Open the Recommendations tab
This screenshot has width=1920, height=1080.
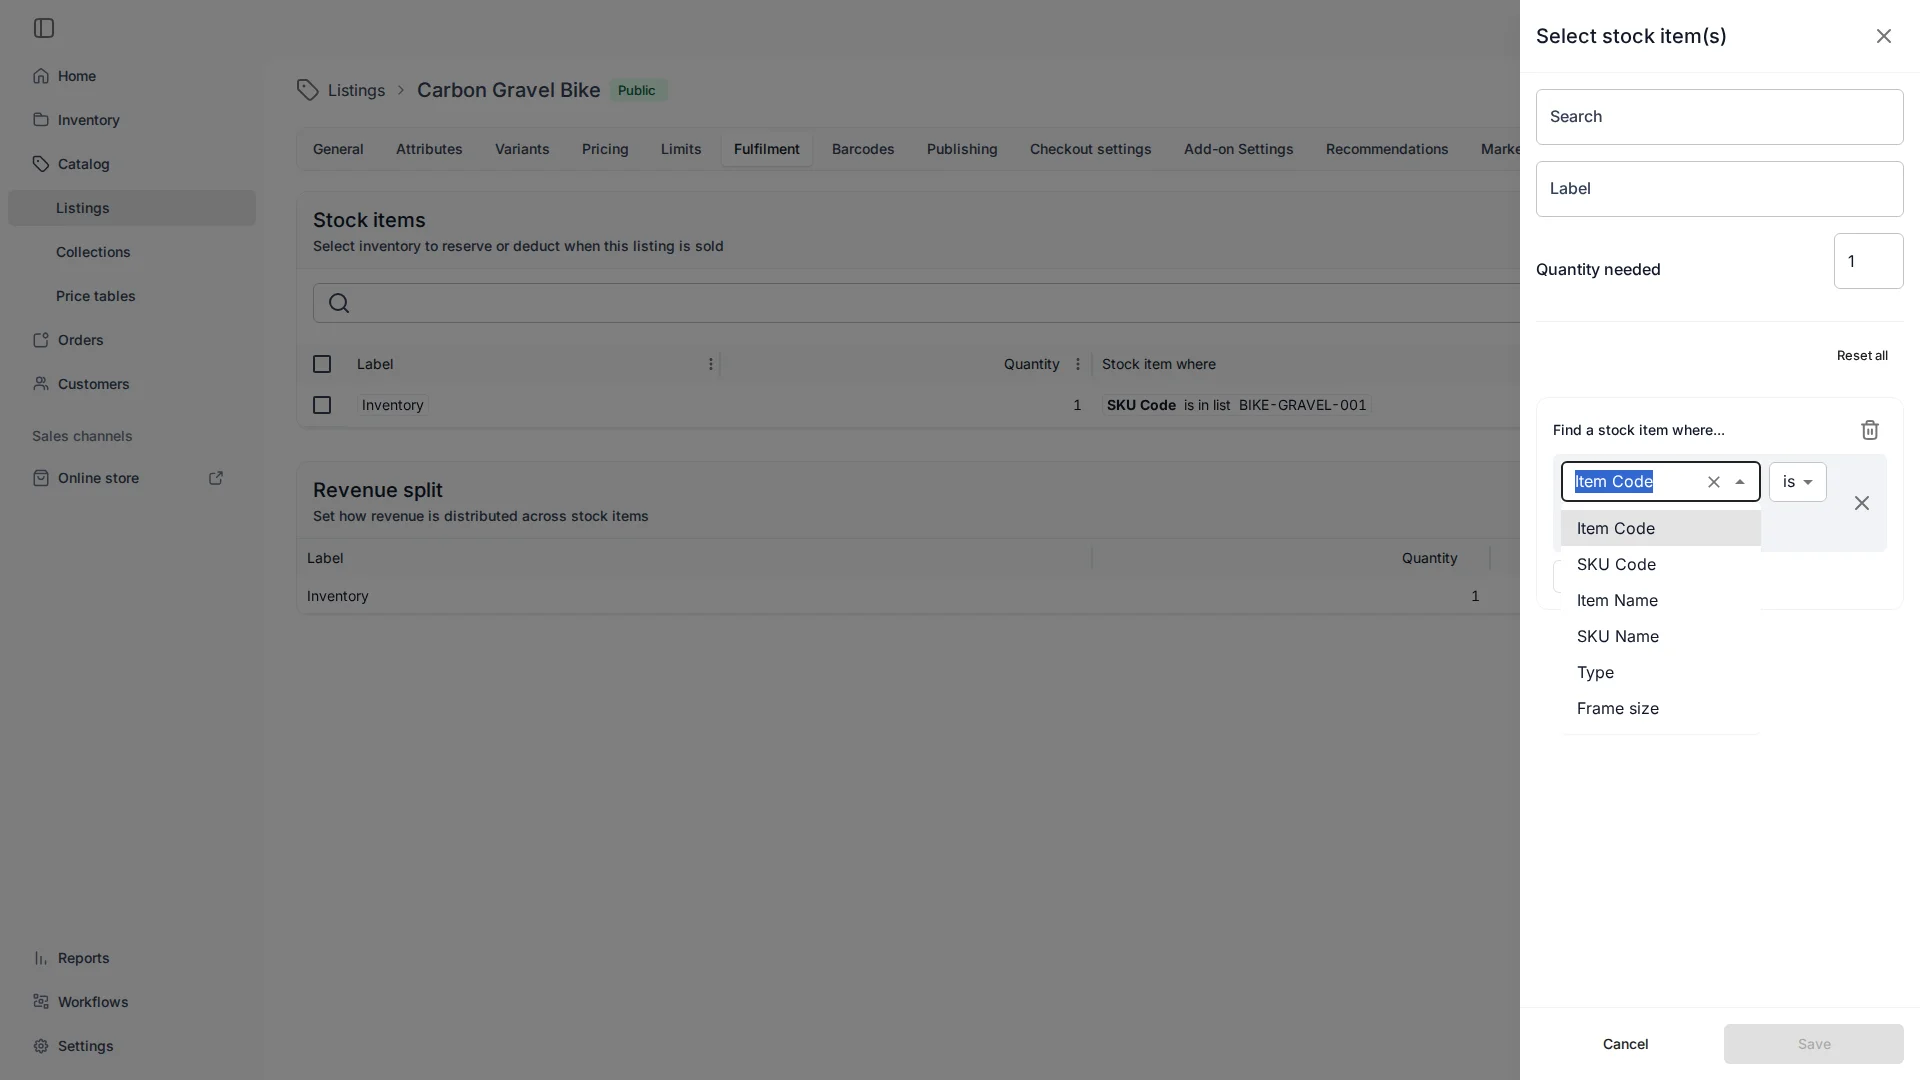(x=1387, y=149)
